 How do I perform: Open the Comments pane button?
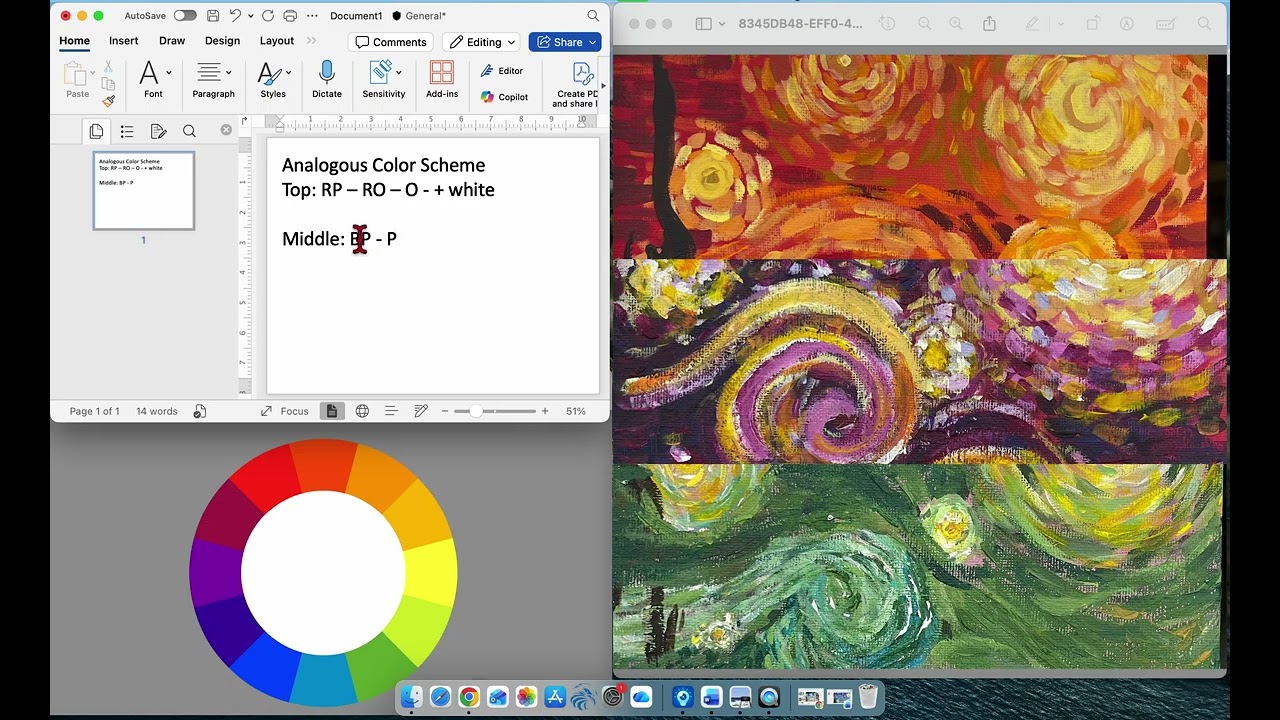[x=391, y=42]
